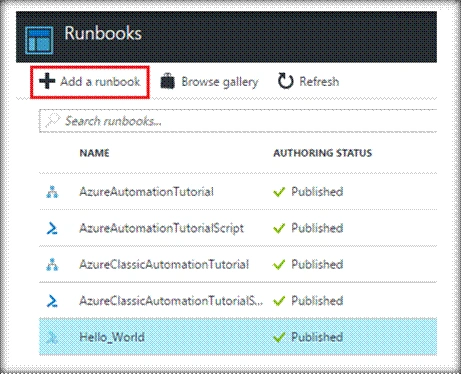Click the NAME column header

pyautogui.click(x=94, y=153)
